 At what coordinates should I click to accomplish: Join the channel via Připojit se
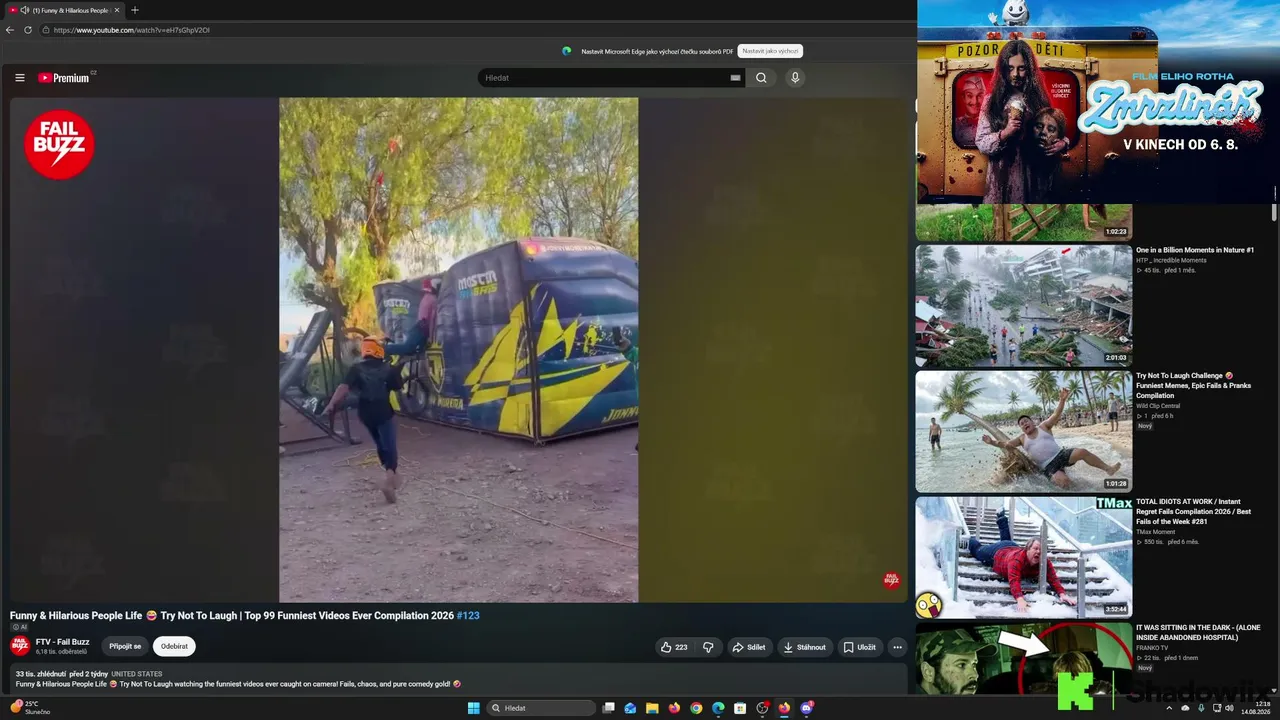(x=125, y=646)
